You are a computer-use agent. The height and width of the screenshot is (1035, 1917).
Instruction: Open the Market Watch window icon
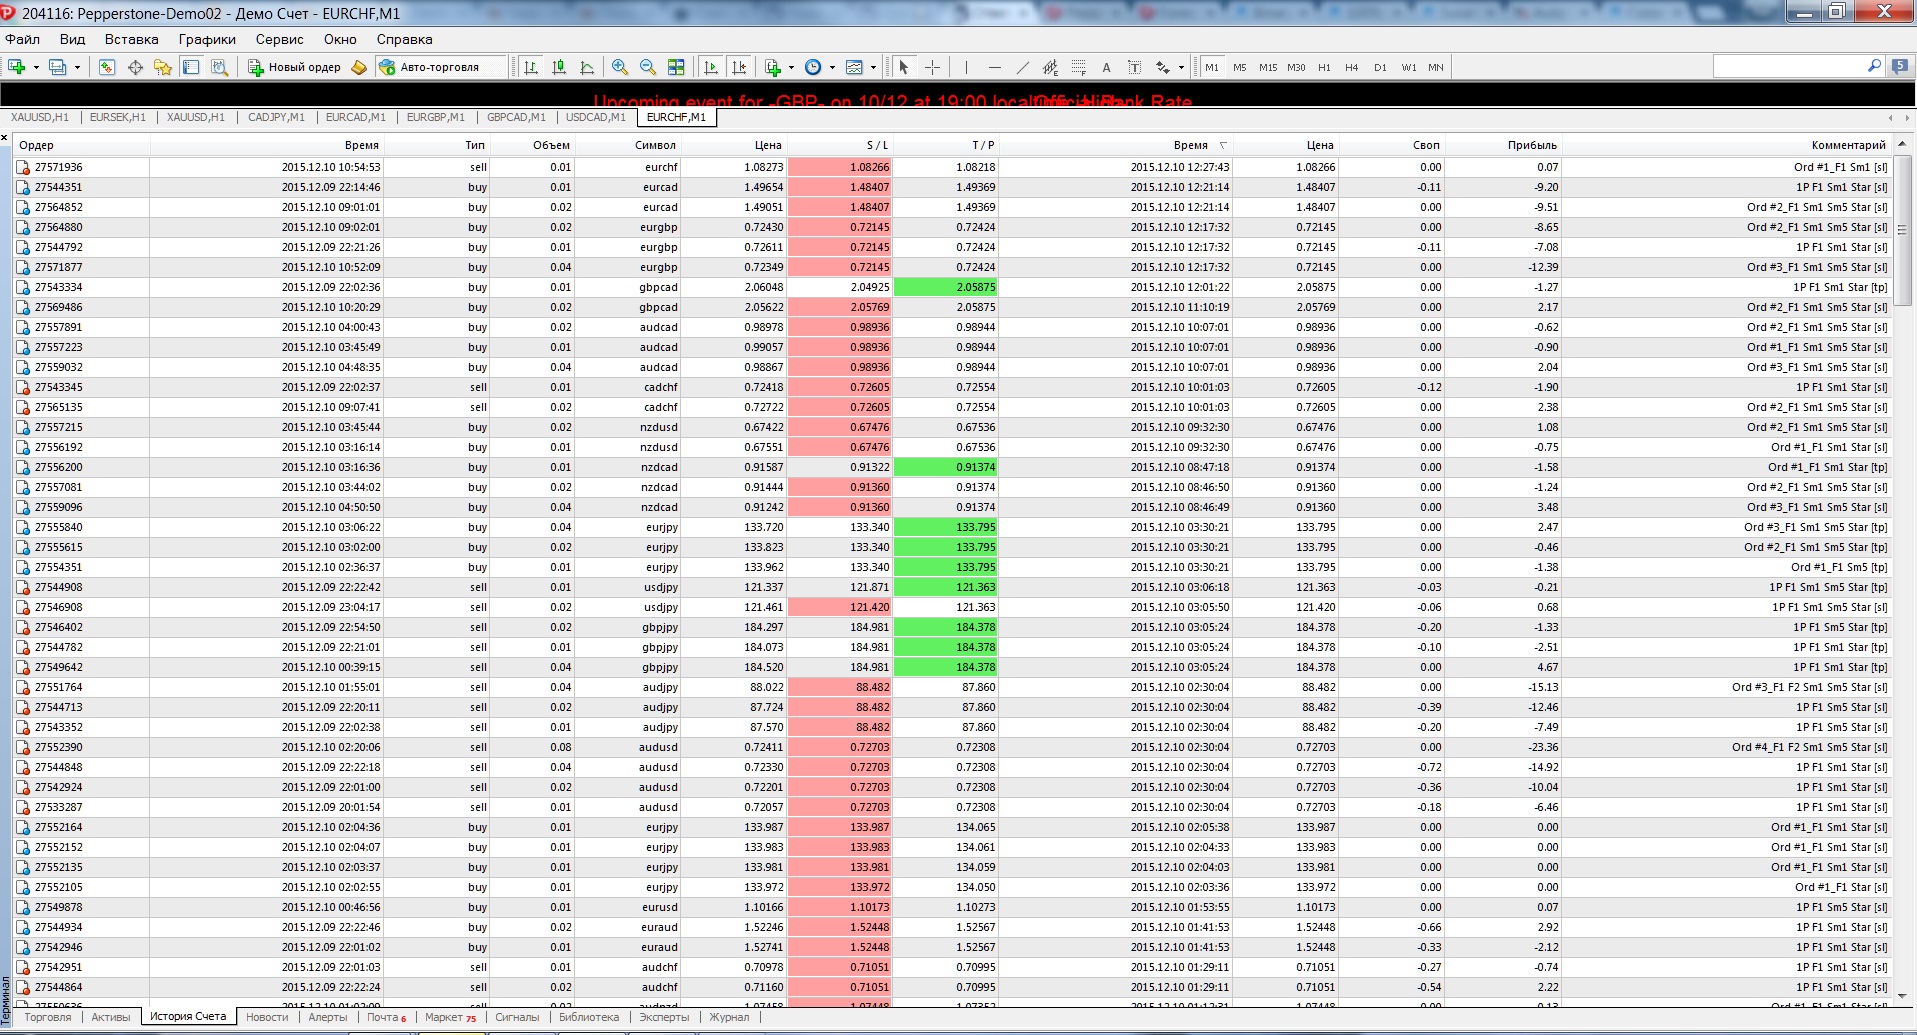pos(107,67)
